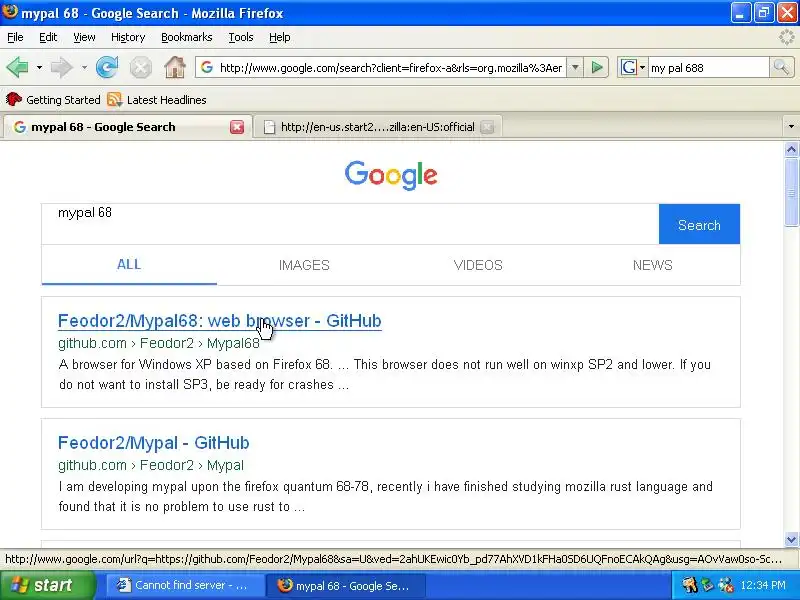Open the History menu
The image size is (800, 600).
pos(128,37)
